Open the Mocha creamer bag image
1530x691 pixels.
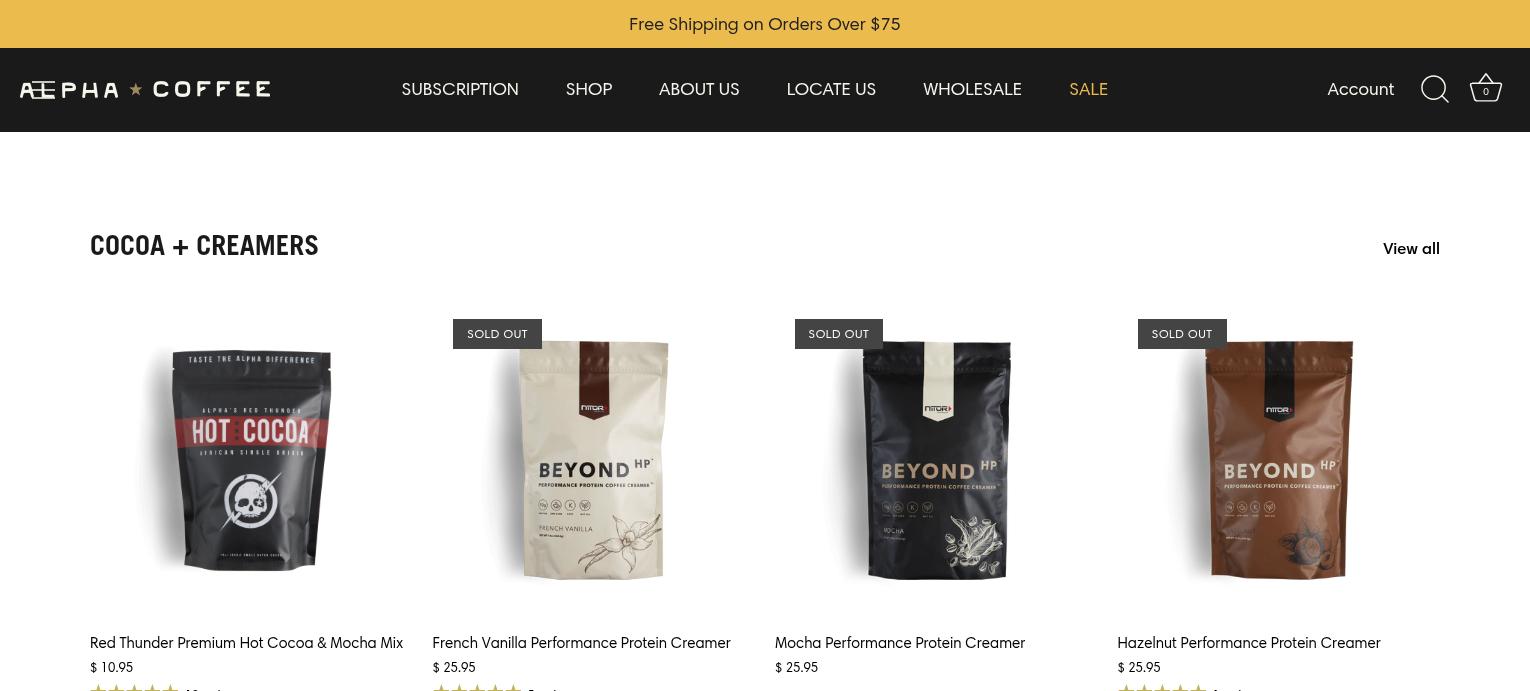pyautogui.click(x=936, y=460)
